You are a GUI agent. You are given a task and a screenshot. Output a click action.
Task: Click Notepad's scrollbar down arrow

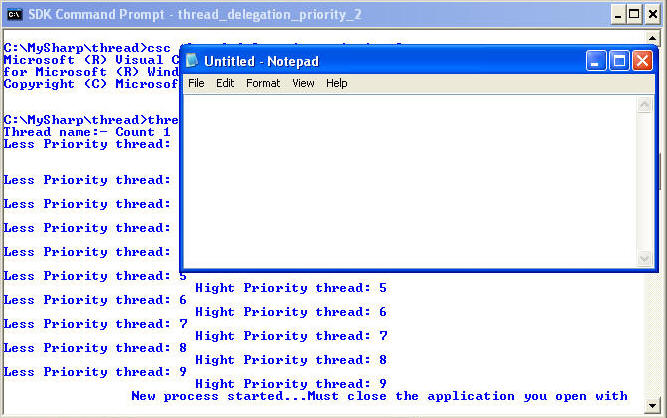pyautogui.click(x=645, y=258)
